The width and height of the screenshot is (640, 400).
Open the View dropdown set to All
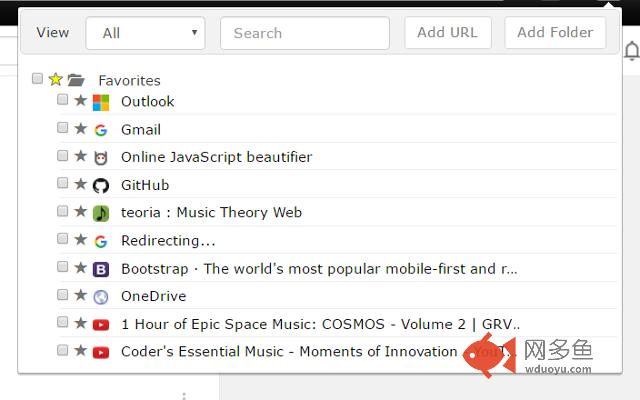pos(145,33)
